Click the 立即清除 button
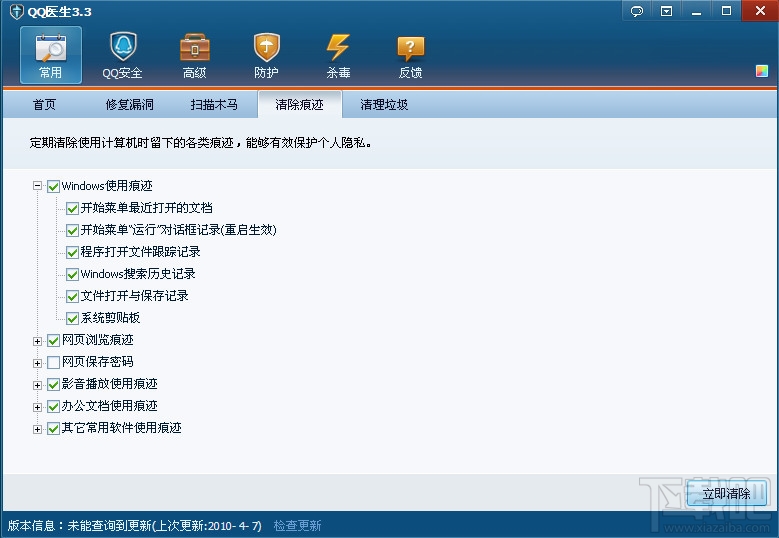 (x=726, y=493)
